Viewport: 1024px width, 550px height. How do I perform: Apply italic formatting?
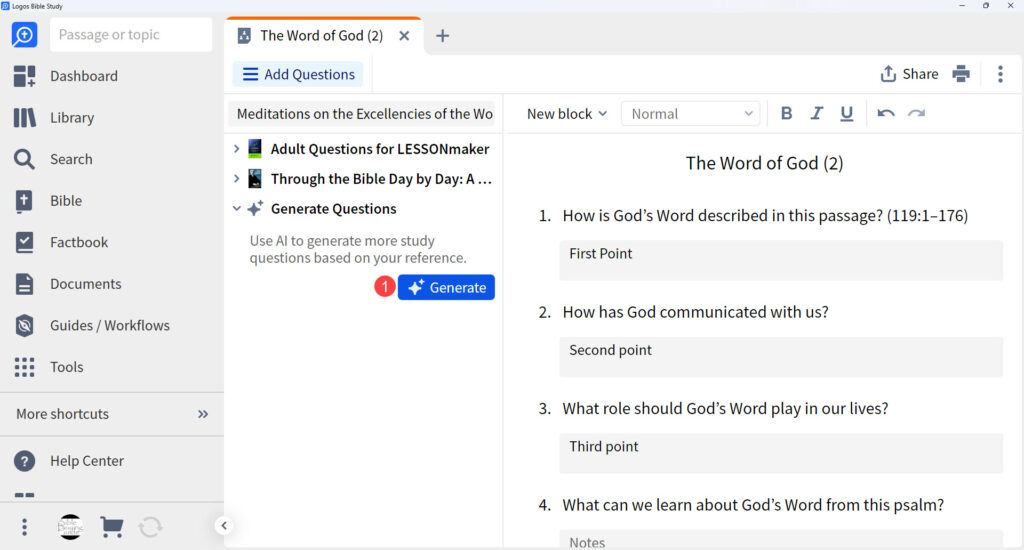(x=816, y=114)
